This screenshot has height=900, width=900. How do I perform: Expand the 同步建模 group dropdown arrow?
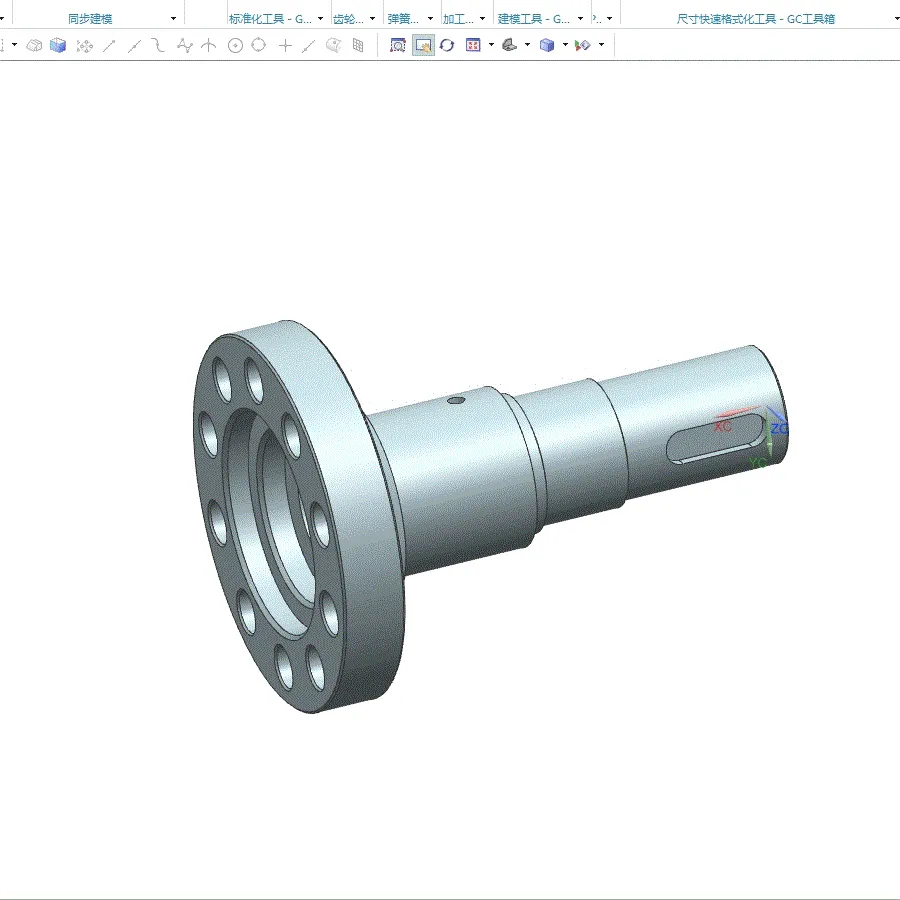point(173,19)
